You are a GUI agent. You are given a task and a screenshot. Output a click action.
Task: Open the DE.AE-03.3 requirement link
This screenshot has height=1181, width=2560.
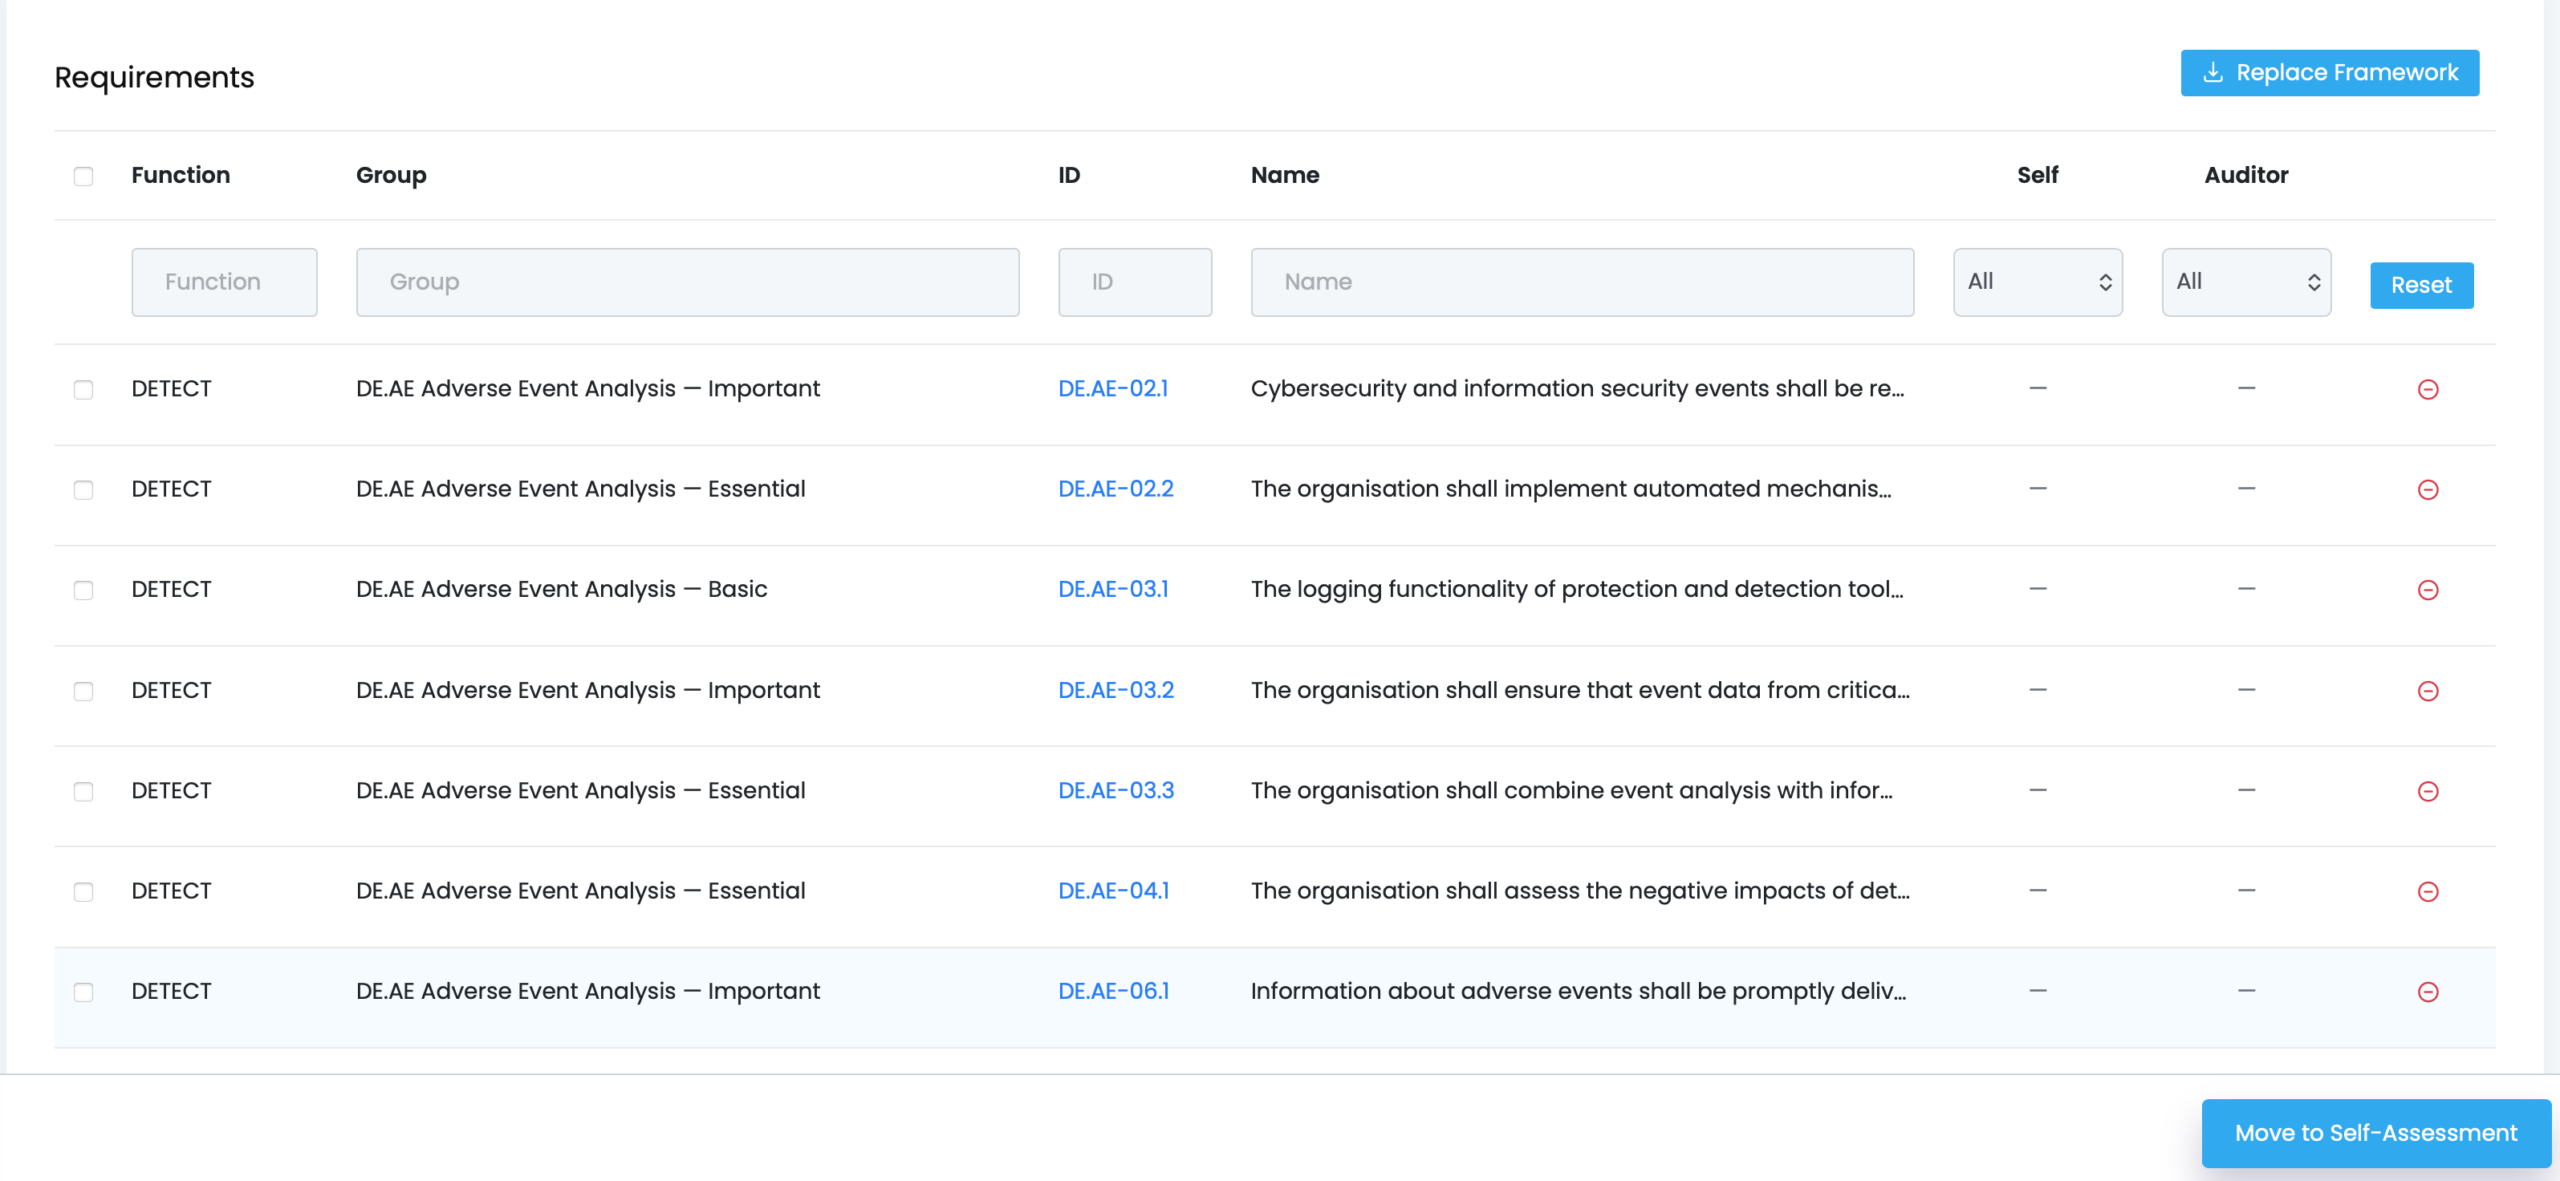(x=1116, y=790)
